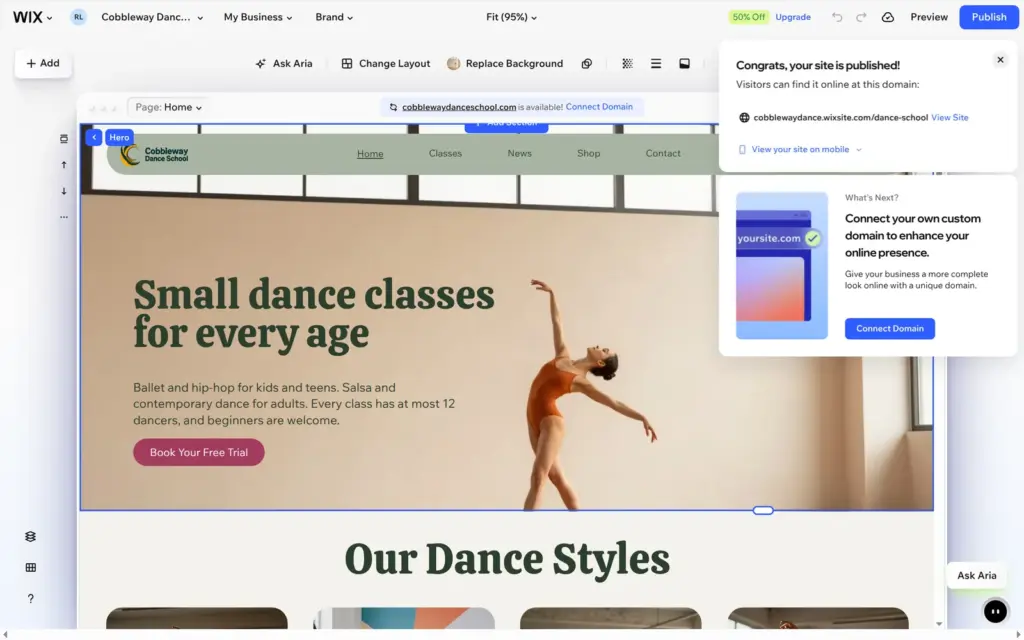Click the horizontal lines toolbar icon

coord(656,63)
